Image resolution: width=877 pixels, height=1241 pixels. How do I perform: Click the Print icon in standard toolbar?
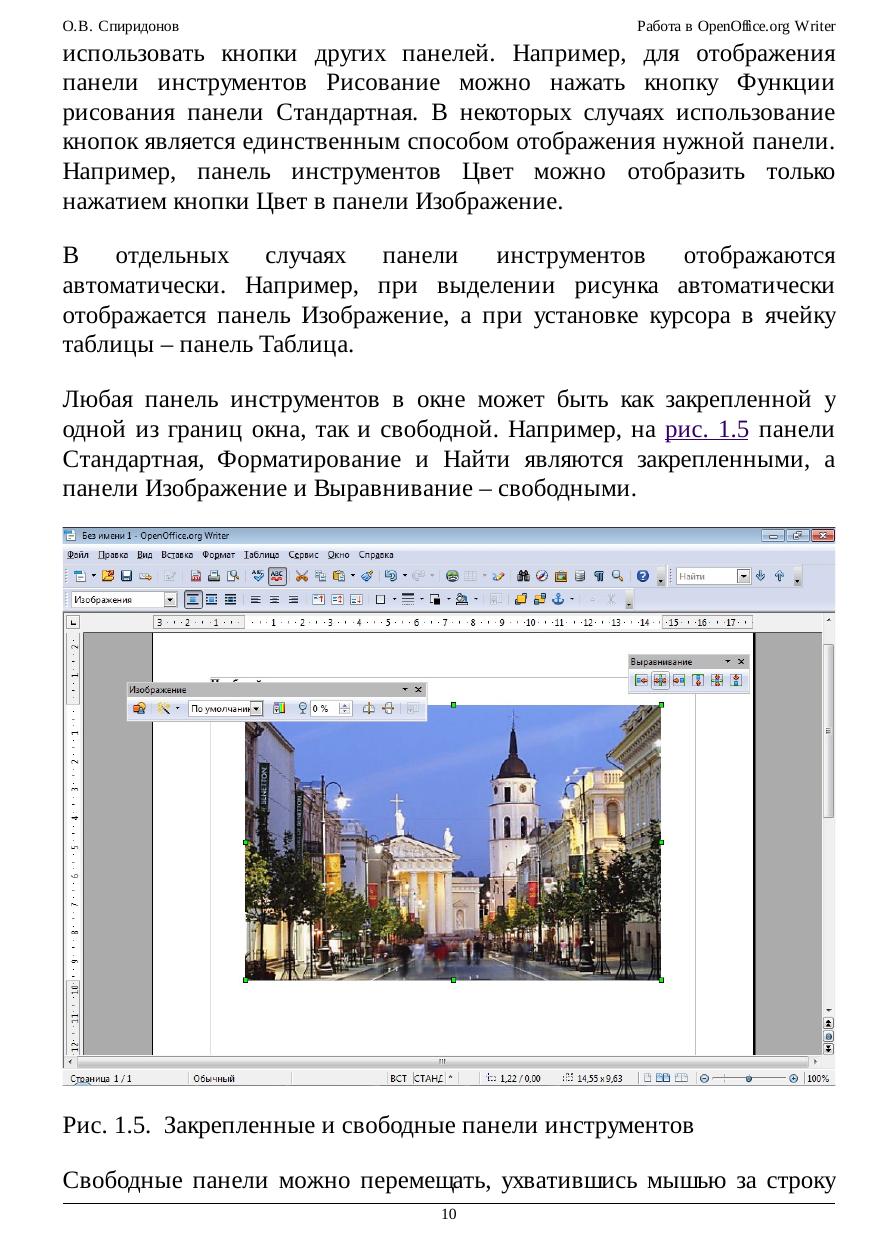(215, 576)
